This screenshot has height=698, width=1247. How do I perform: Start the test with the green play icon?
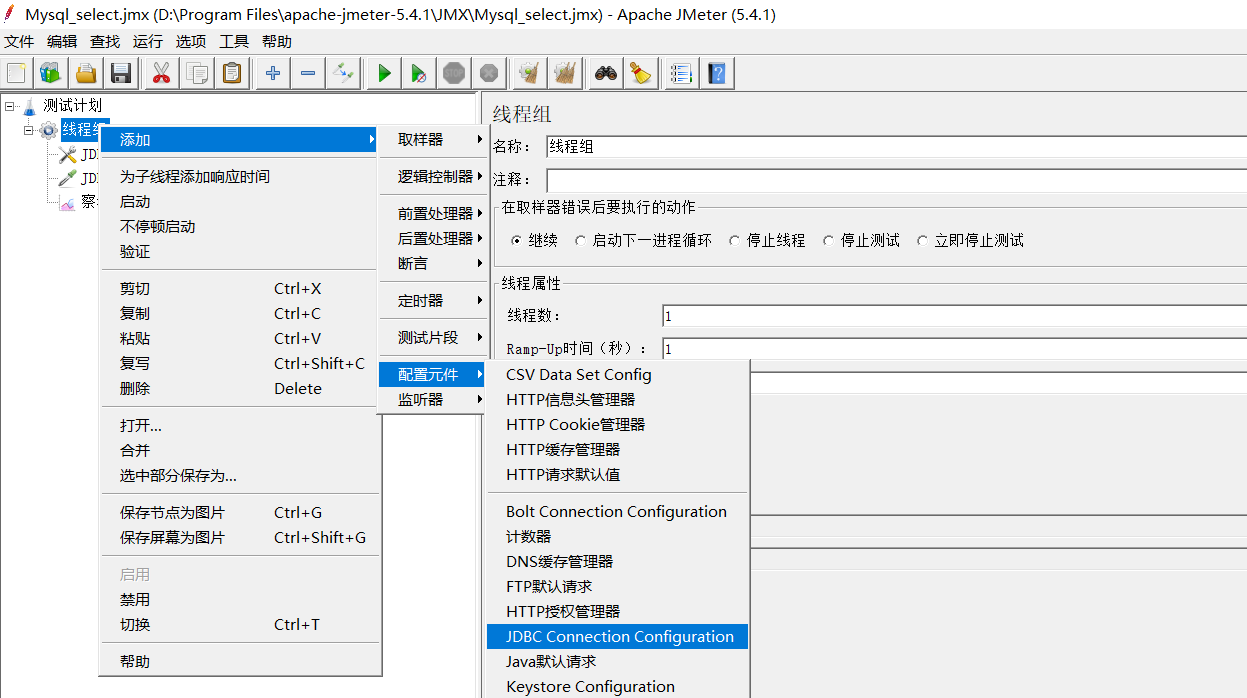coord(383,73)
